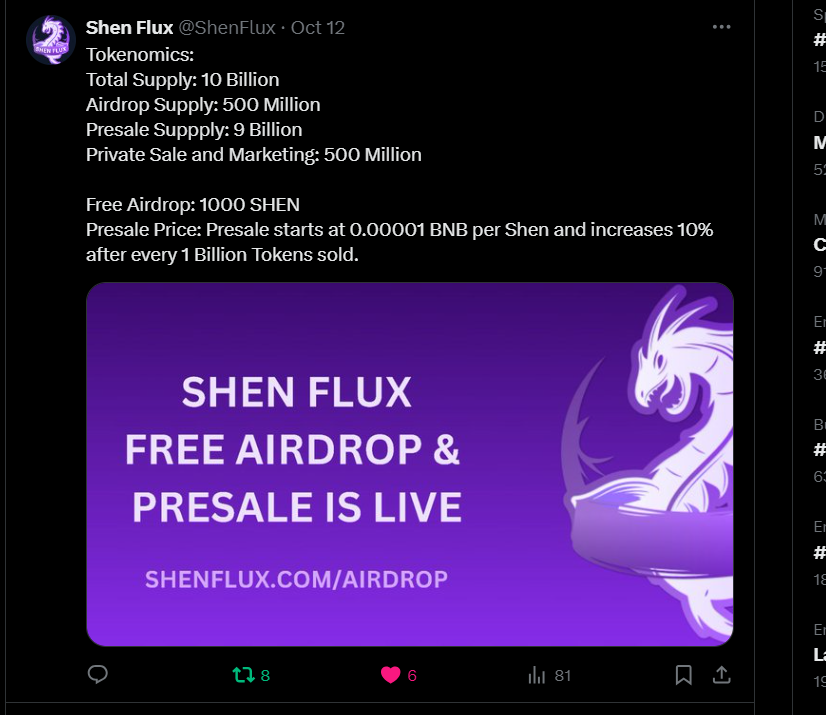Open the Oct 12 timestamp permalink

tap(318, 27)
